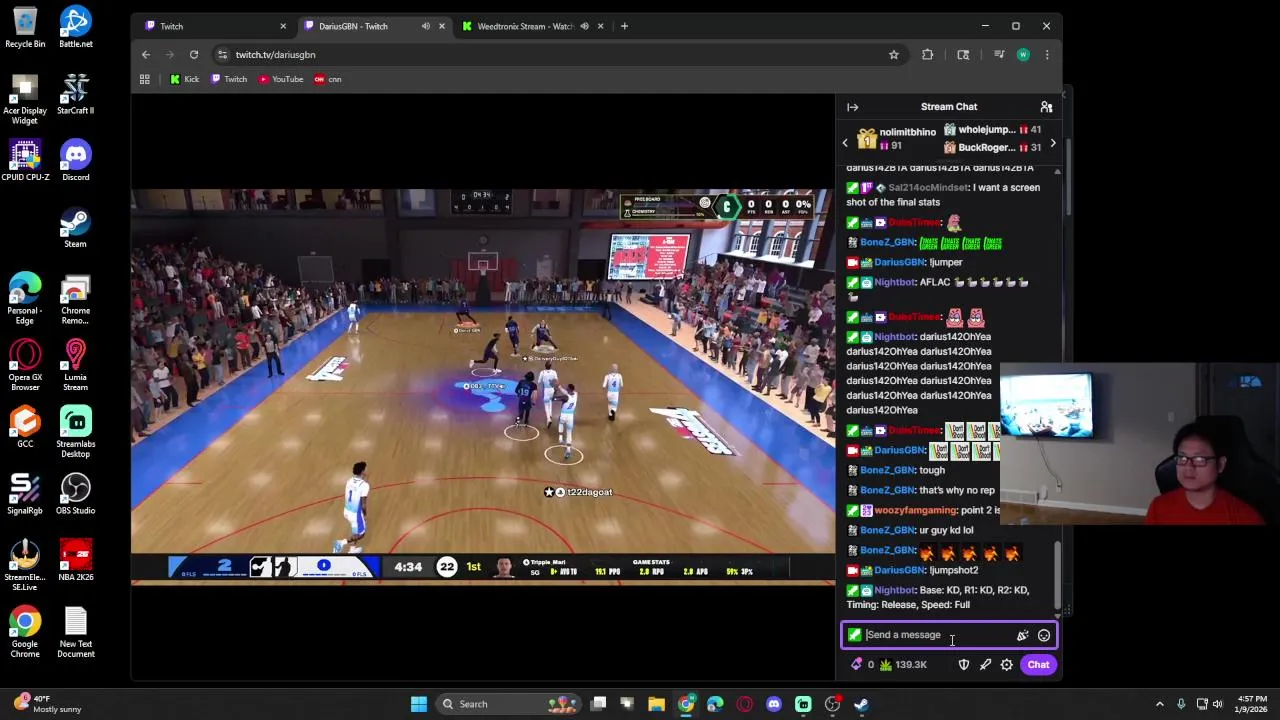Click BuckRoger leaderboard entry
1280x720 pixels.
(993, 148)
